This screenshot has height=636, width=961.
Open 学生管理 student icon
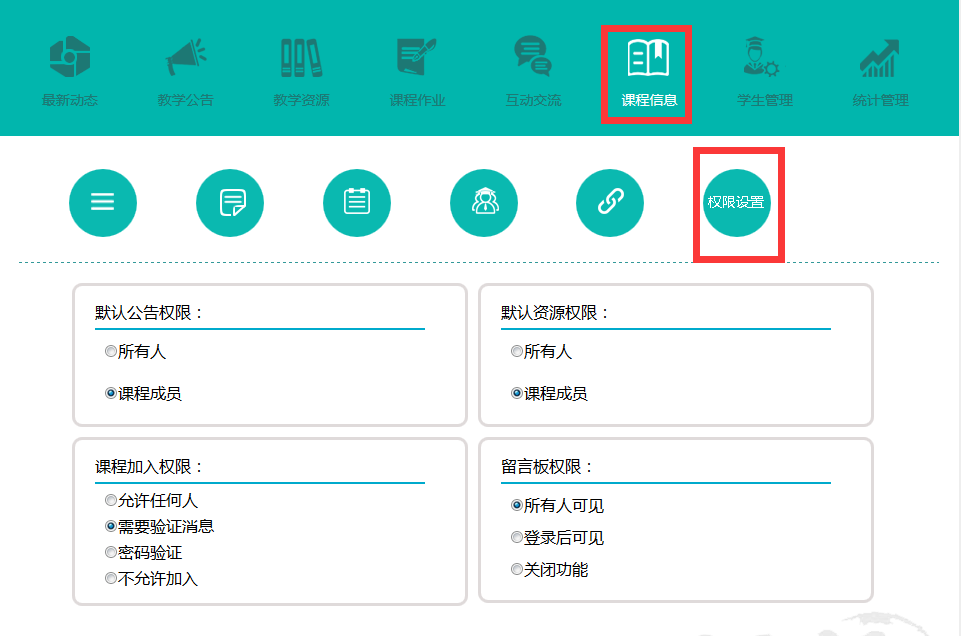765,58
